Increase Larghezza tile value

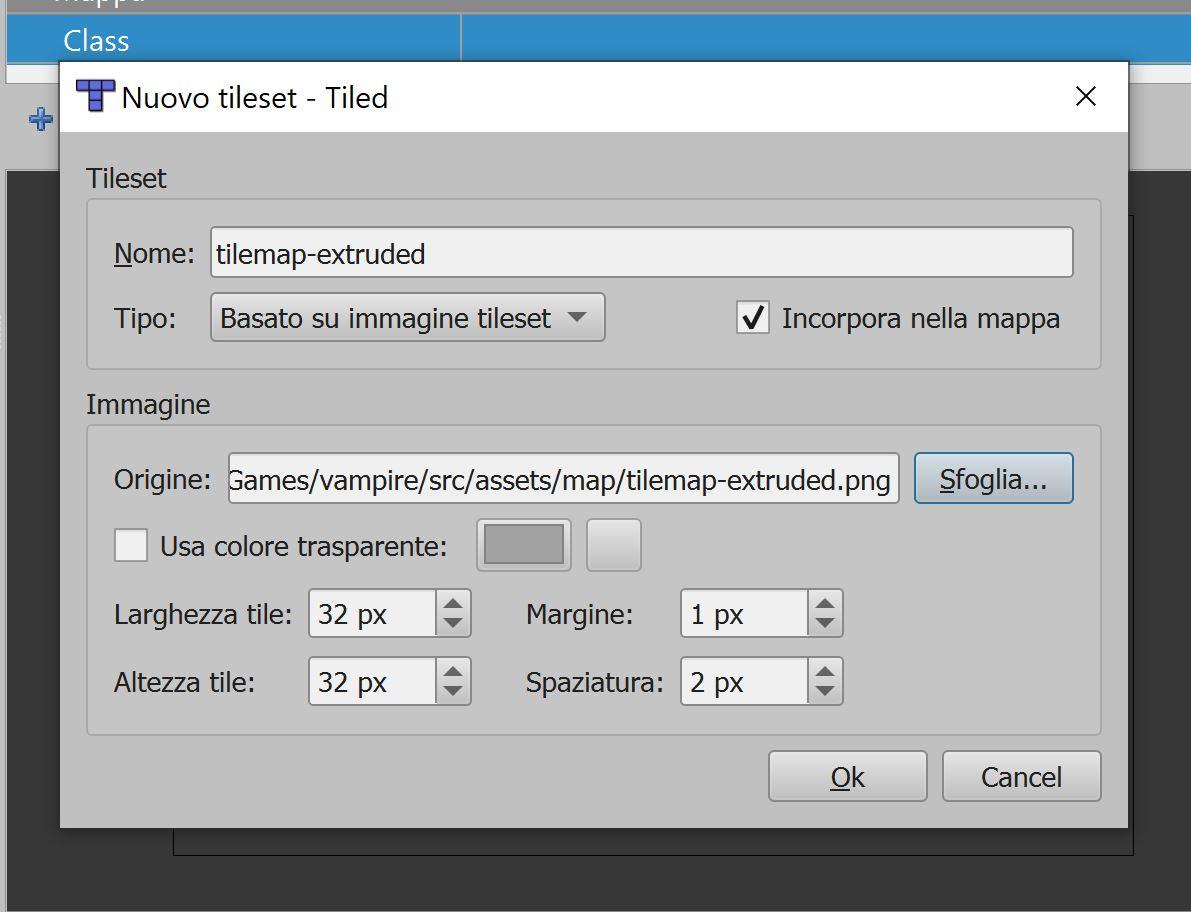click(x=453, y=603)
